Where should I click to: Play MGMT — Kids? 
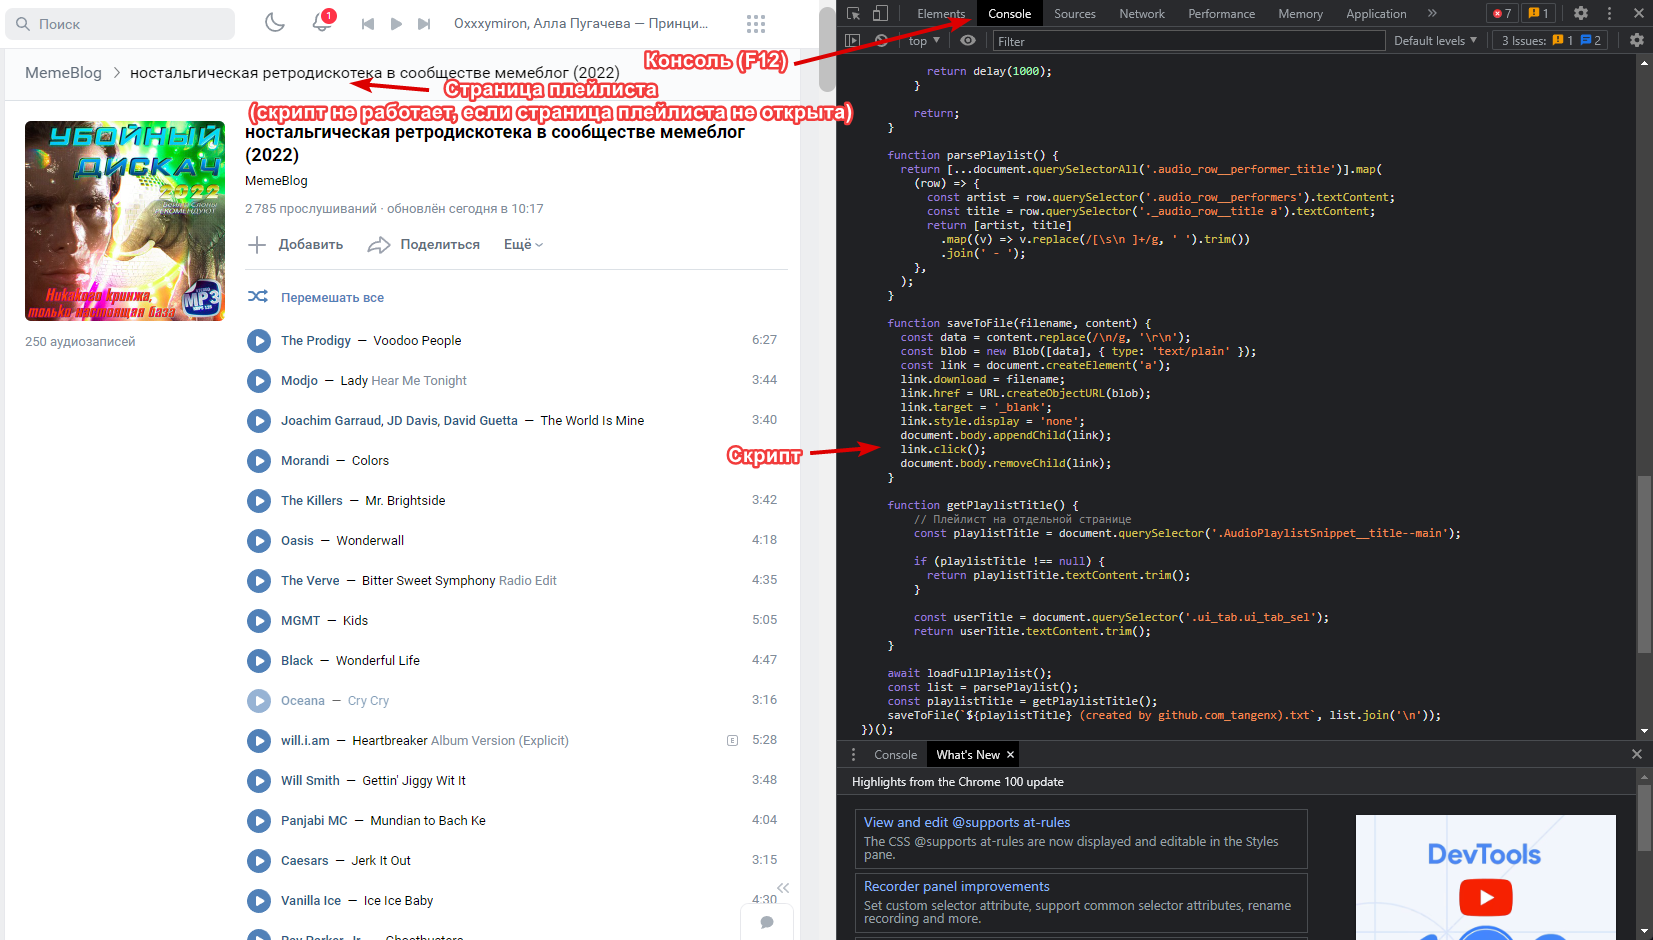259,621
